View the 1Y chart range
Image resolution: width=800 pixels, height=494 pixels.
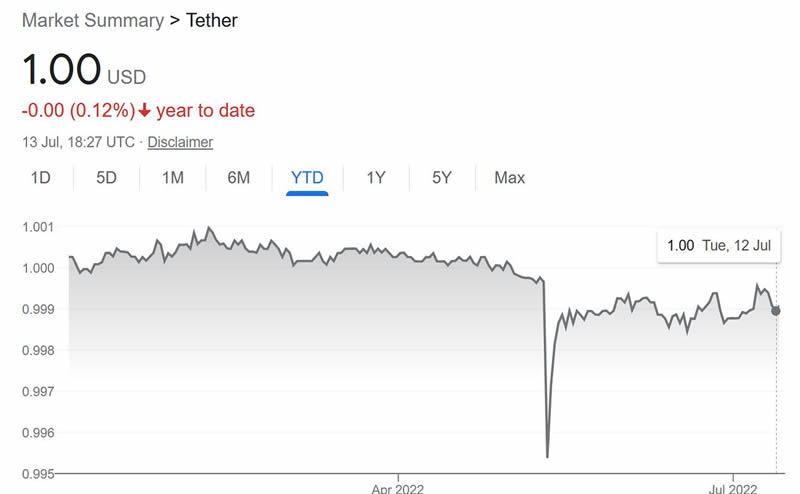(376, 178)
